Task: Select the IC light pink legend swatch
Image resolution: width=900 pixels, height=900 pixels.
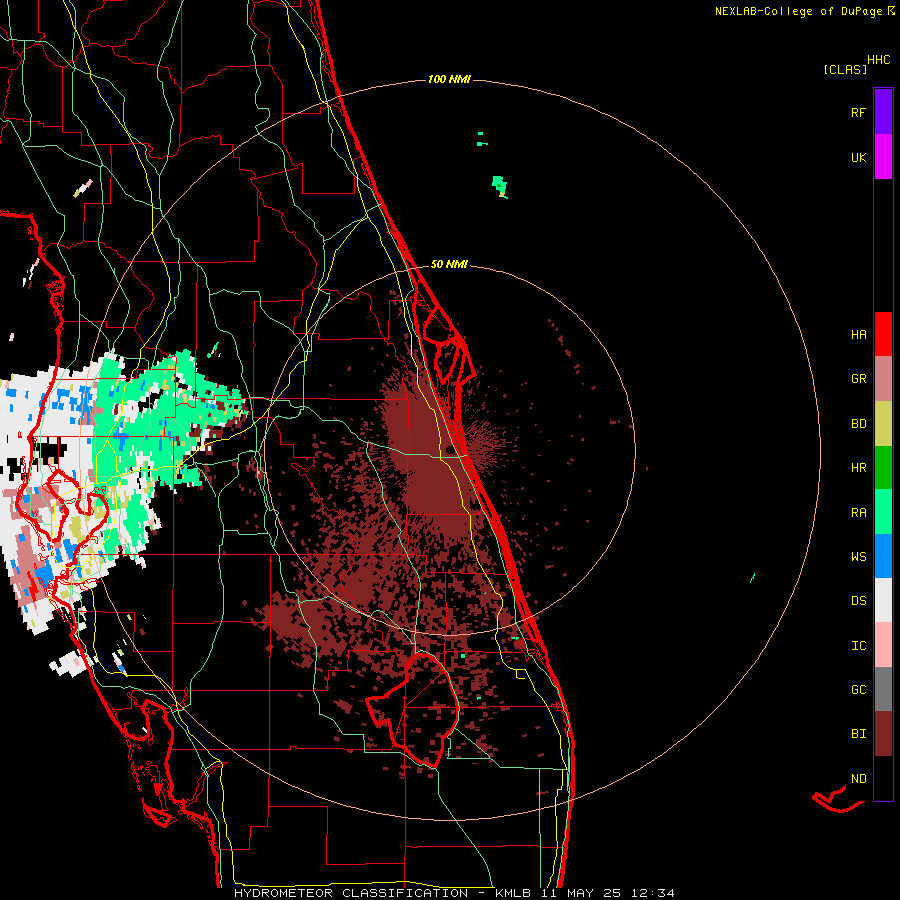Action: click(x=883, y=645)
